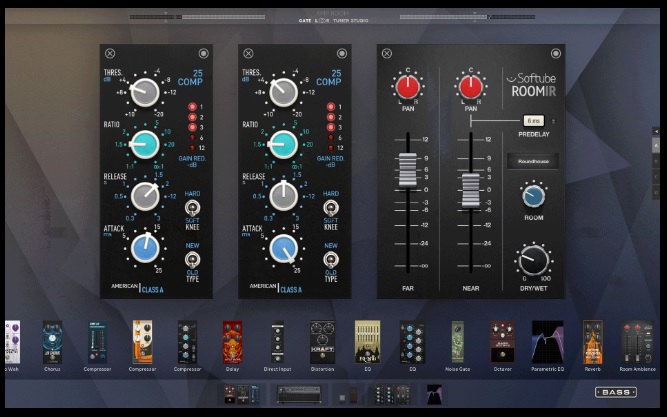Add the green Noise Gate pedal
Viewport: 667px width, 417px height.
click(458, 343)
